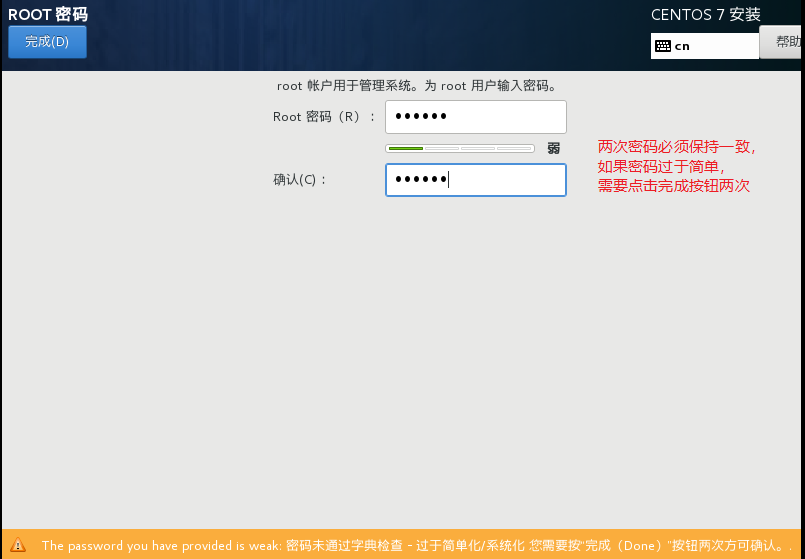Screen dimensions: 805x559
Task: Click the password strength bar
Action: pyautogui.click(x=460, y=149)
